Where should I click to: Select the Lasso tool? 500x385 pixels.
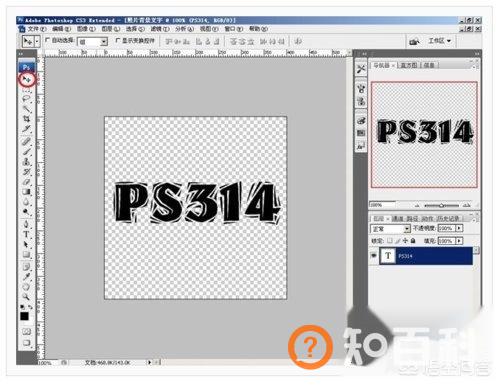coord(26,99)
